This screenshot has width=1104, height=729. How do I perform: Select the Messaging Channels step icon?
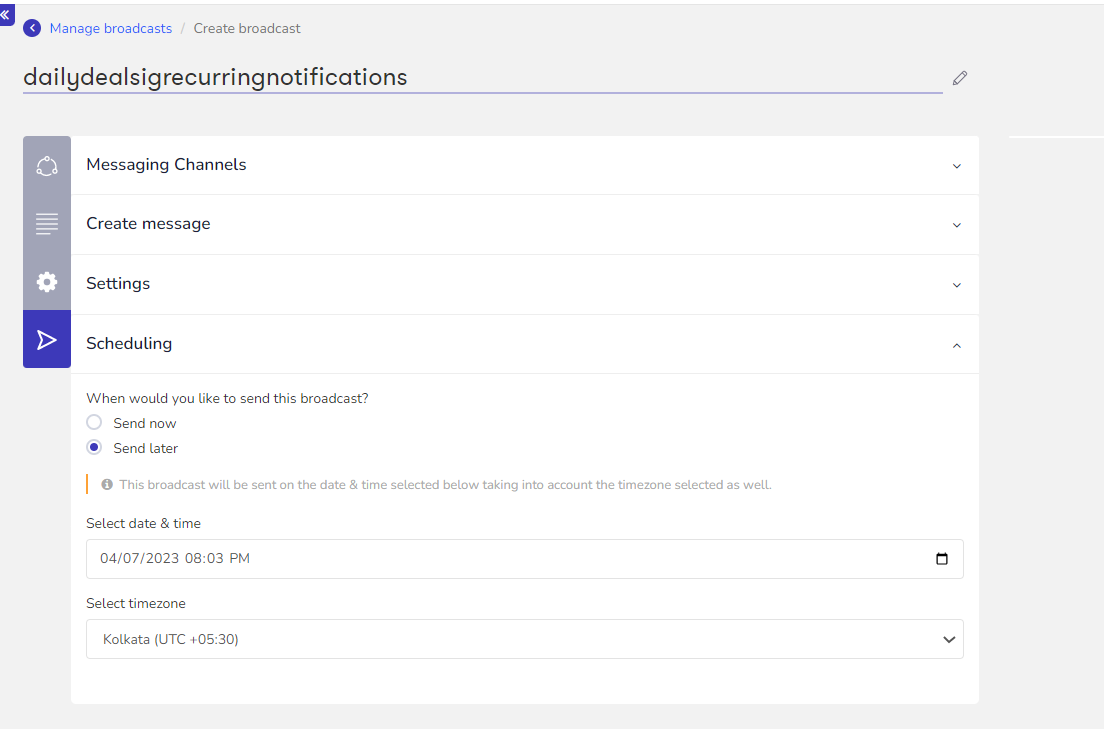click(x=47, y=166)
